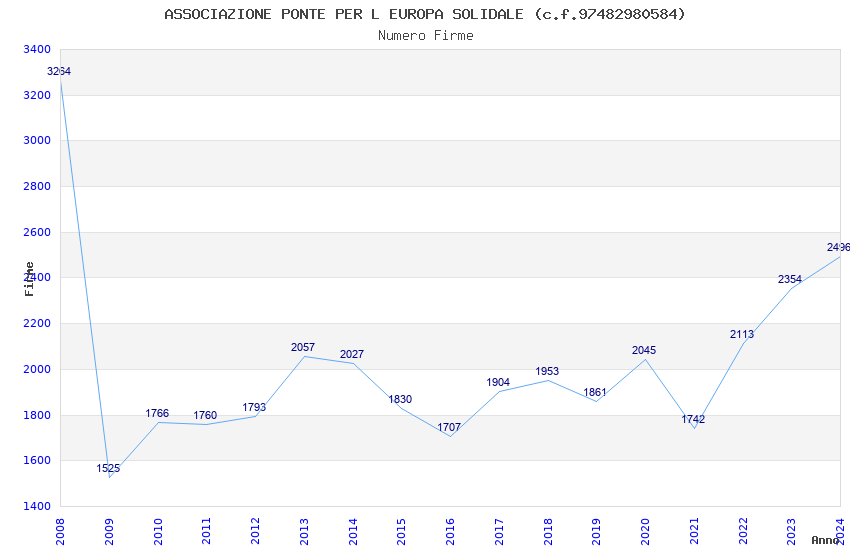
Task: Select the 2000 y-axis tick label
Action: (x=37, y=369)
